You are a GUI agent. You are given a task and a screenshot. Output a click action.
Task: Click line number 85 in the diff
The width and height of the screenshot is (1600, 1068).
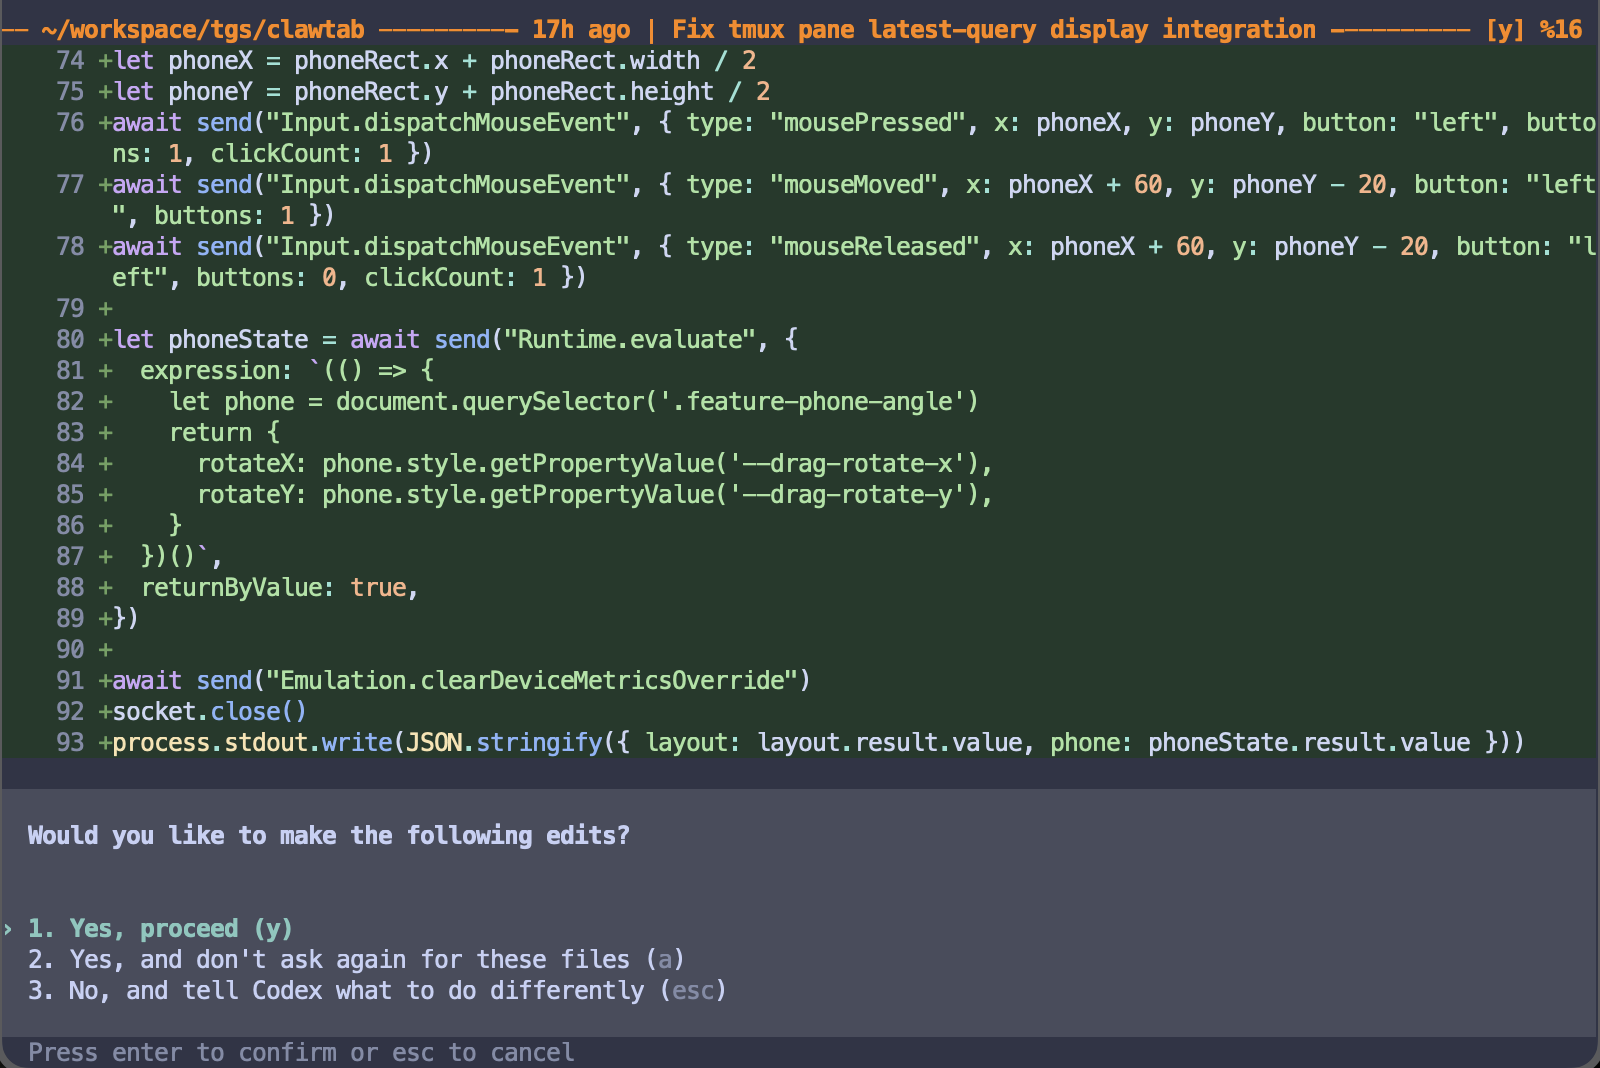click(x=70, y=495)
